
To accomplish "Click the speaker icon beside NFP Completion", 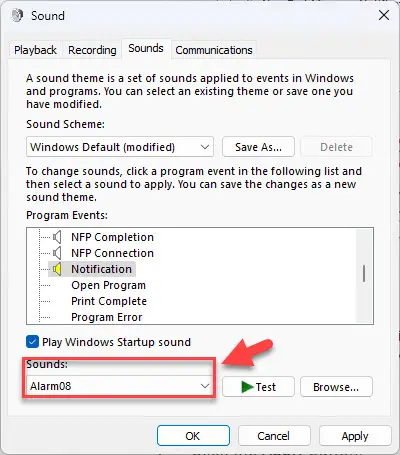I will [57, 237].
